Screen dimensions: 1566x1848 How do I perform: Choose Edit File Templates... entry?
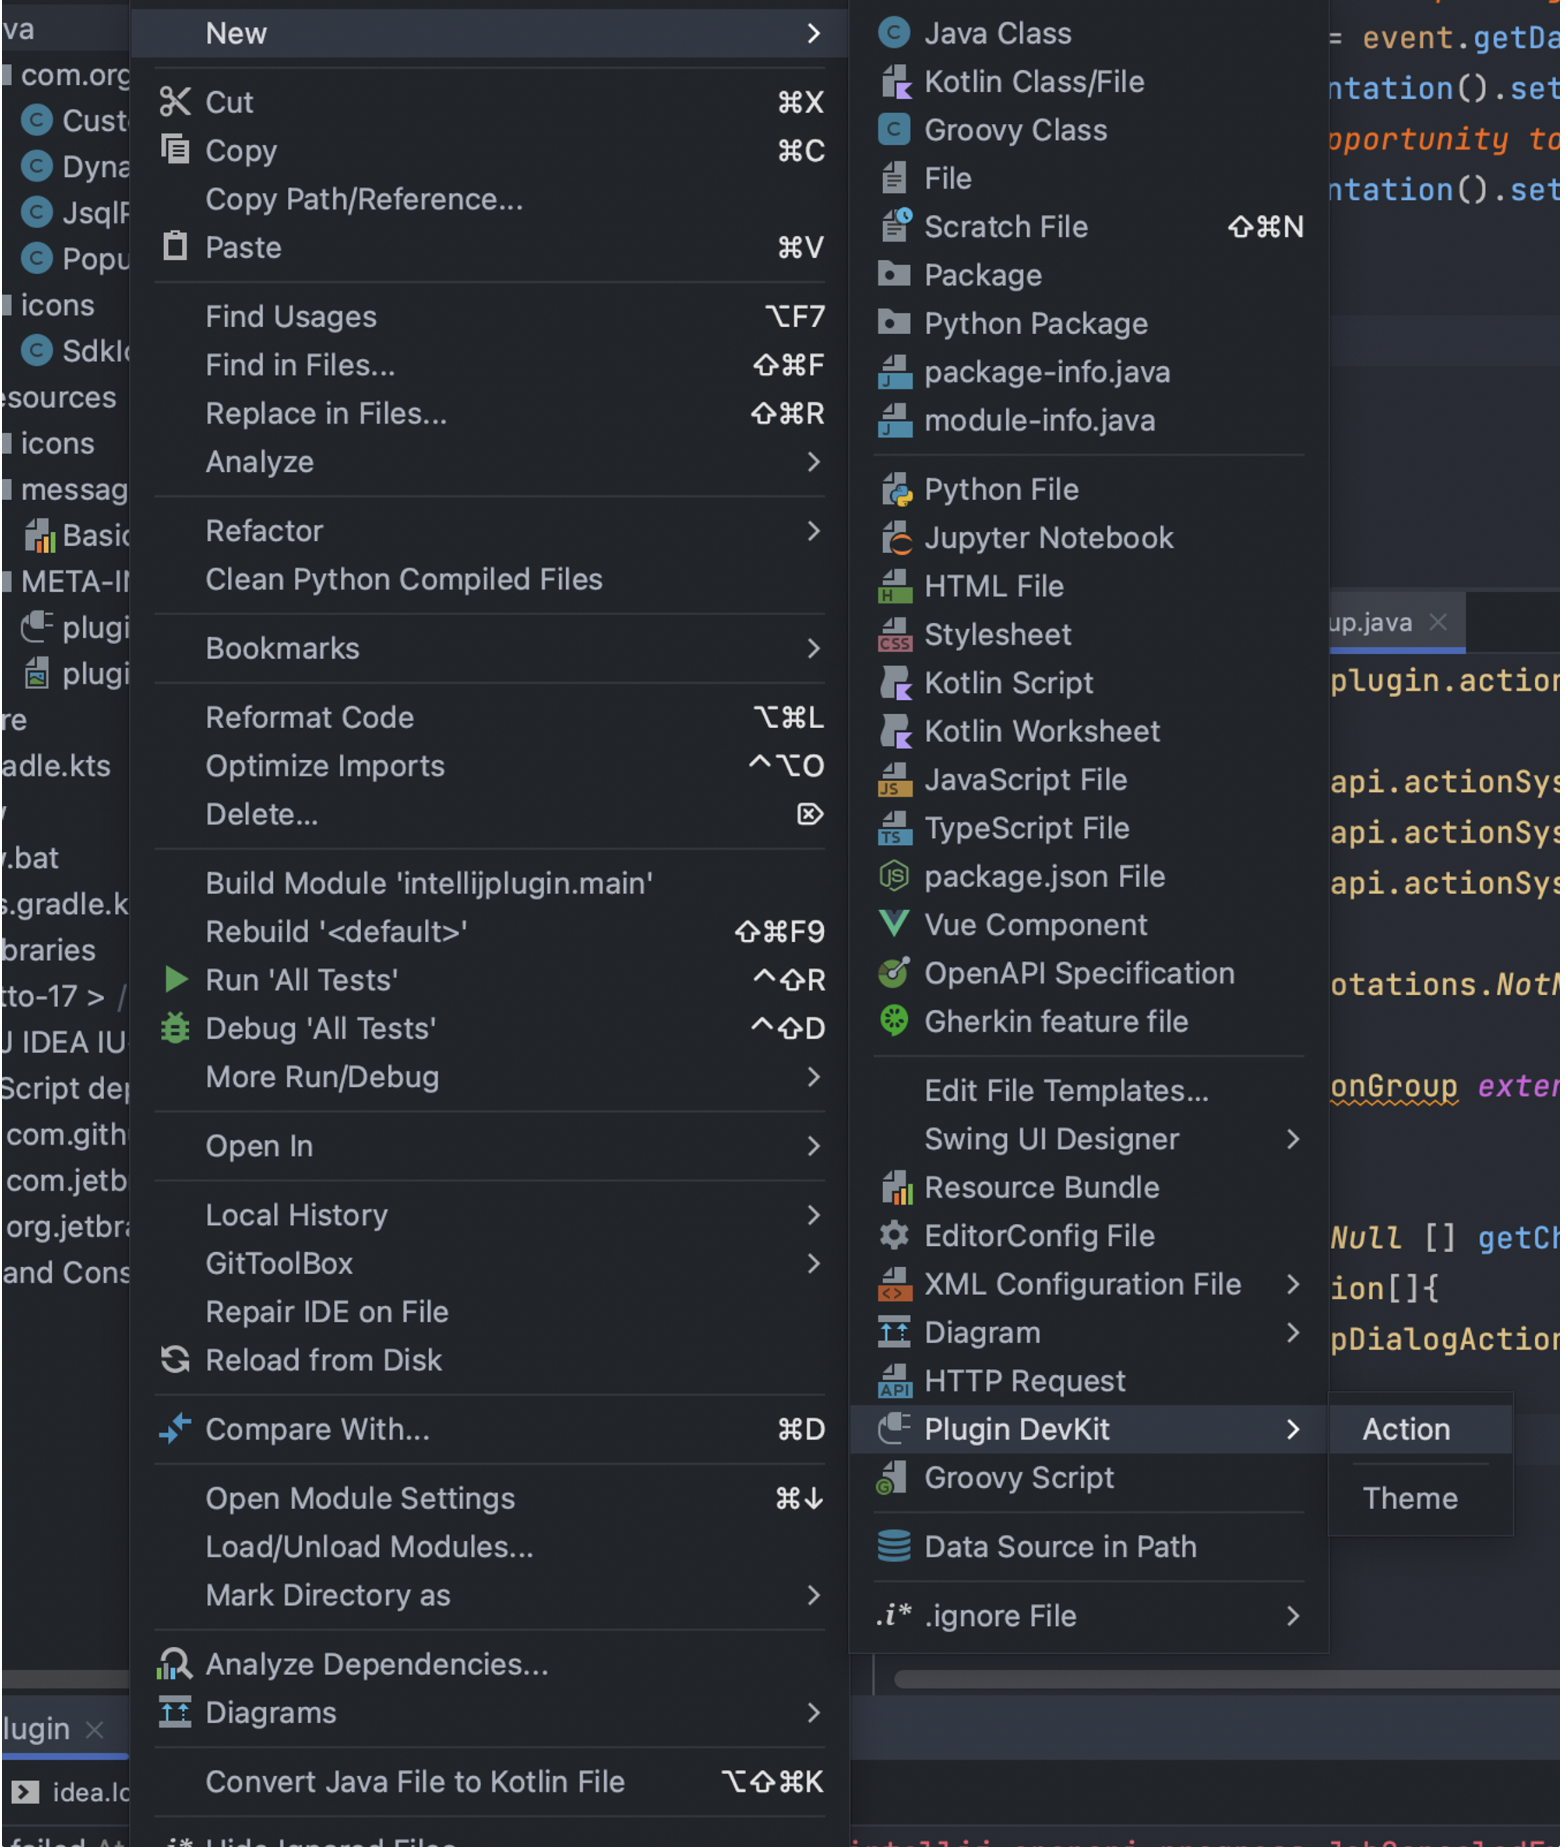pyautogui.click(x=1089, y=1091)
